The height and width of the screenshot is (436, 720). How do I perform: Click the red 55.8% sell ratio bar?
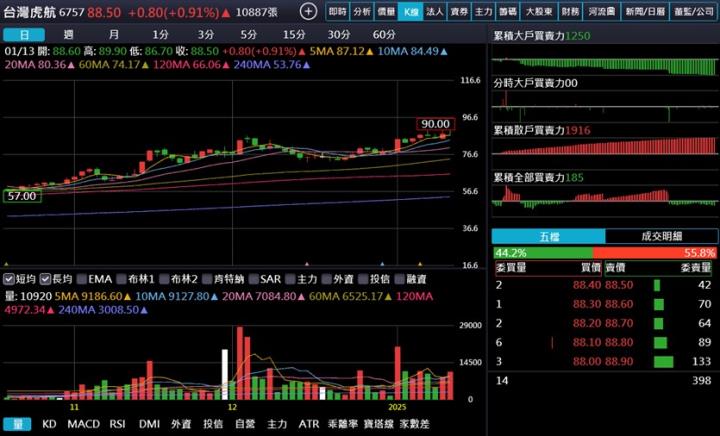click(x=655, y=253)
